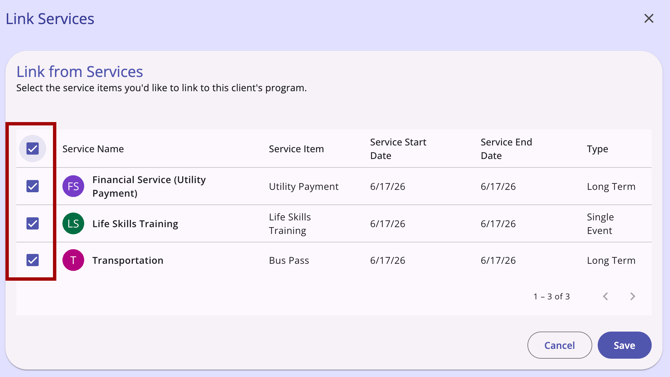Sort by Service Name column header

click(x=93, y=149)
